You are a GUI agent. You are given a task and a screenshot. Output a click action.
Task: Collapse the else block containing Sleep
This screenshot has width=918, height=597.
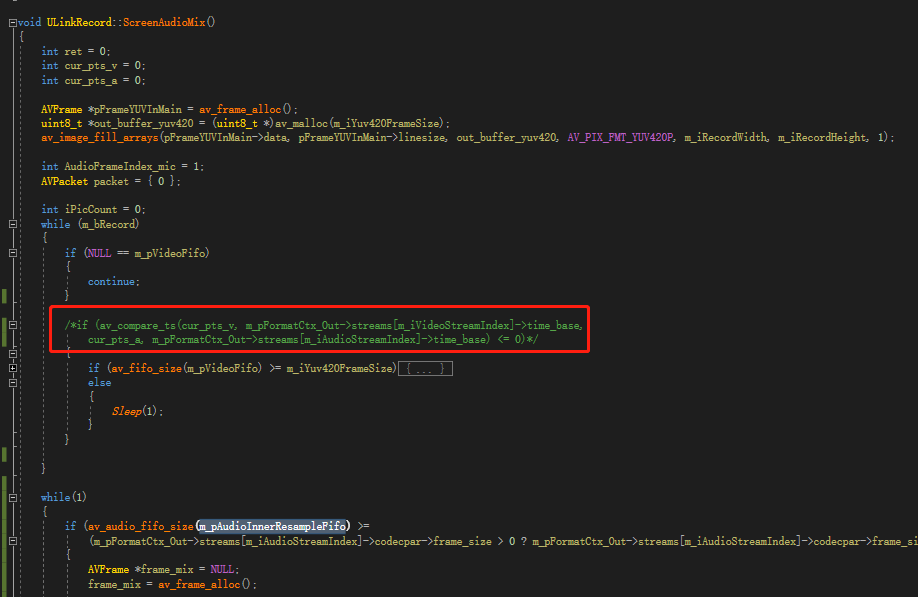[13, 383]
